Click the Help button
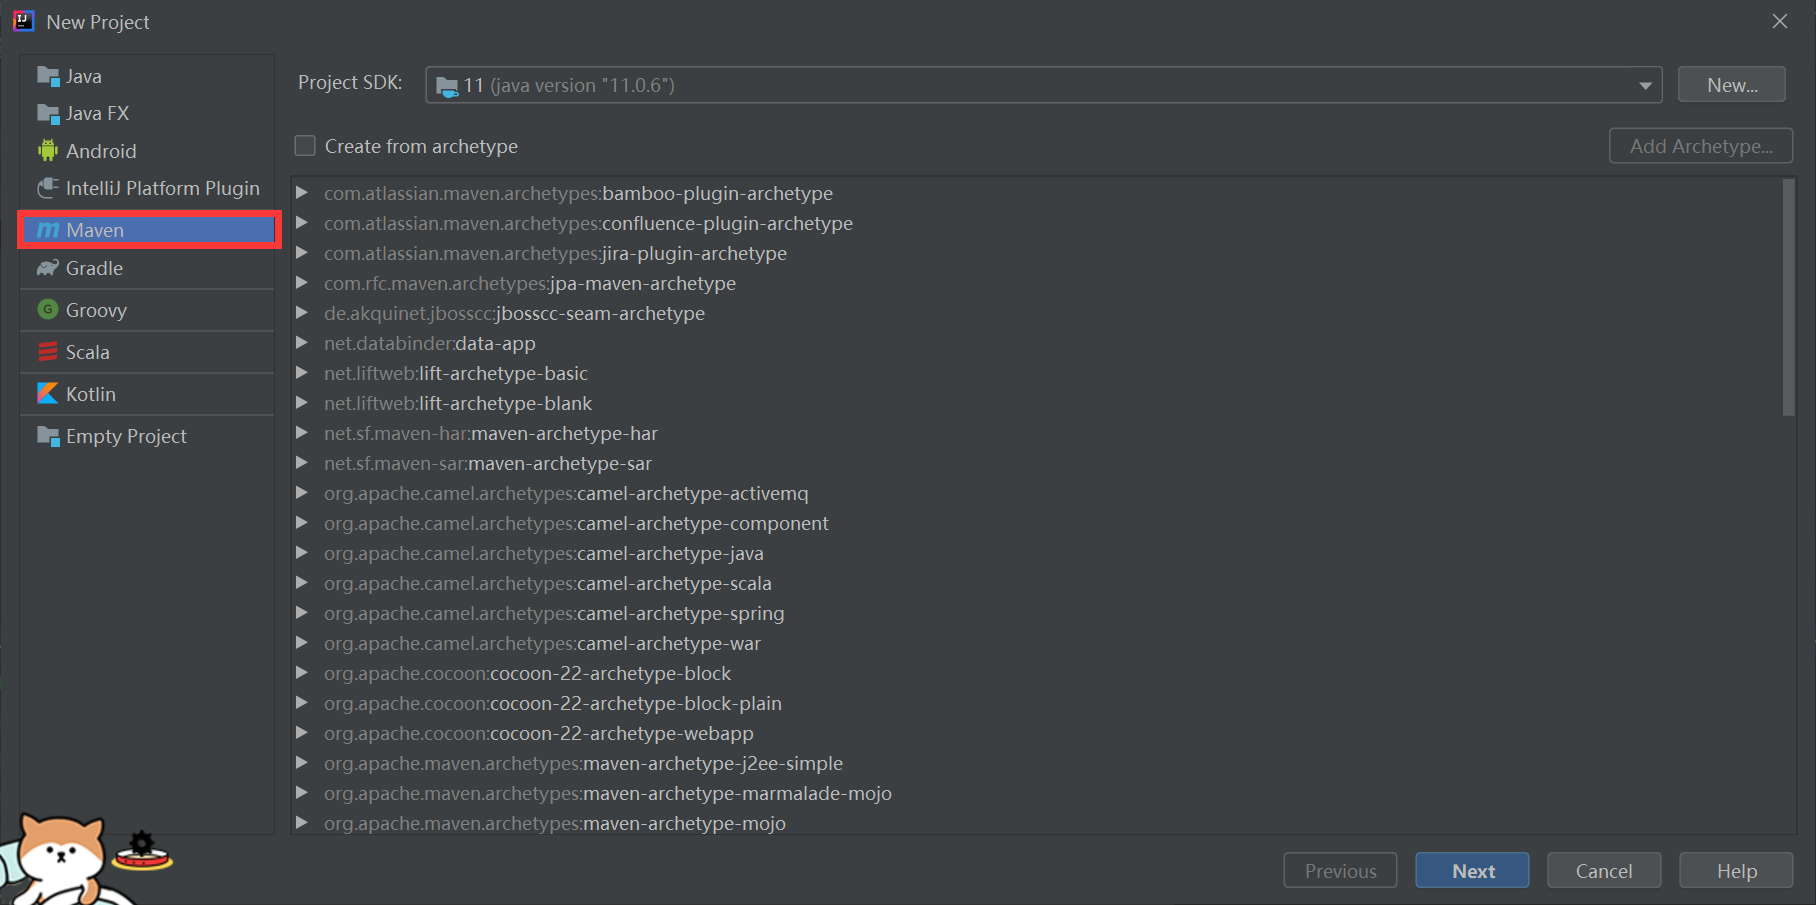Screen dimensions: 1816x905 click(x=1736, y=870)
